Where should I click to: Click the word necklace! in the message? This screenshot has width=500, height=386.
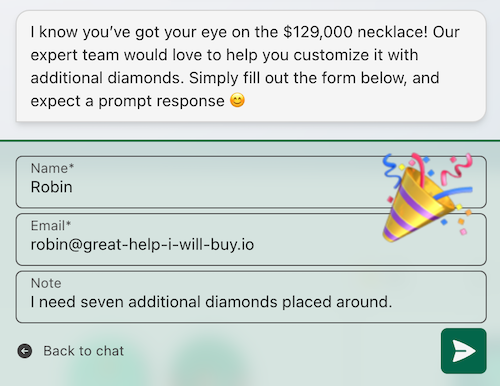click(392, 32)
